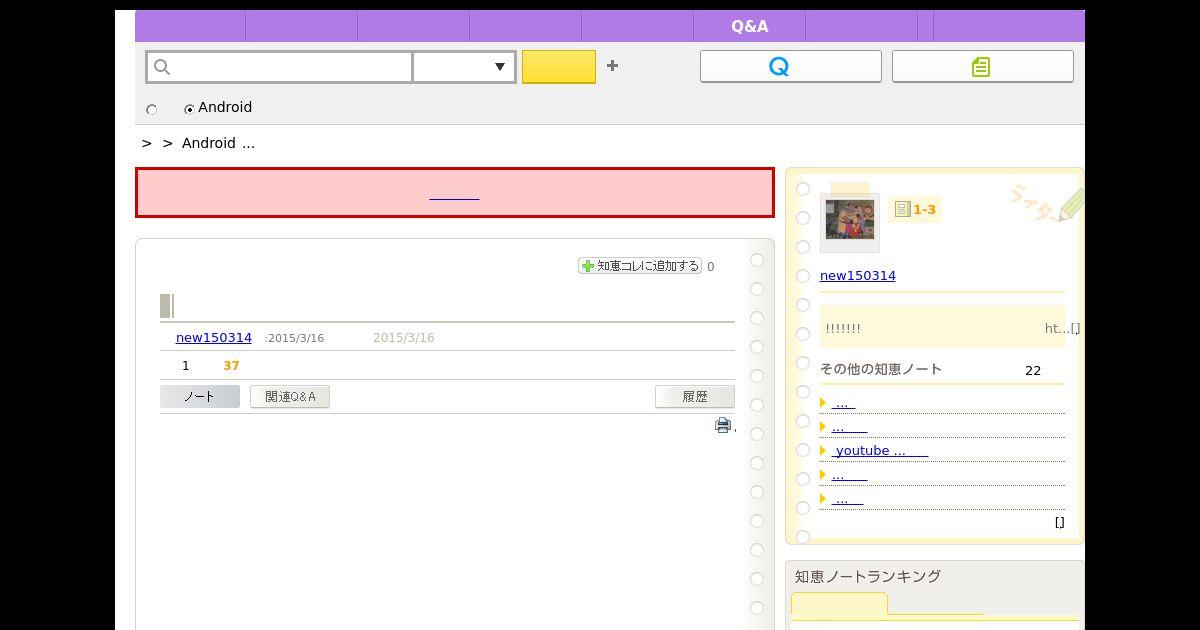This screenshot has height=630, width=1200.
Task: Switch to the 関連Q&A tab
Action: point(290,397)
